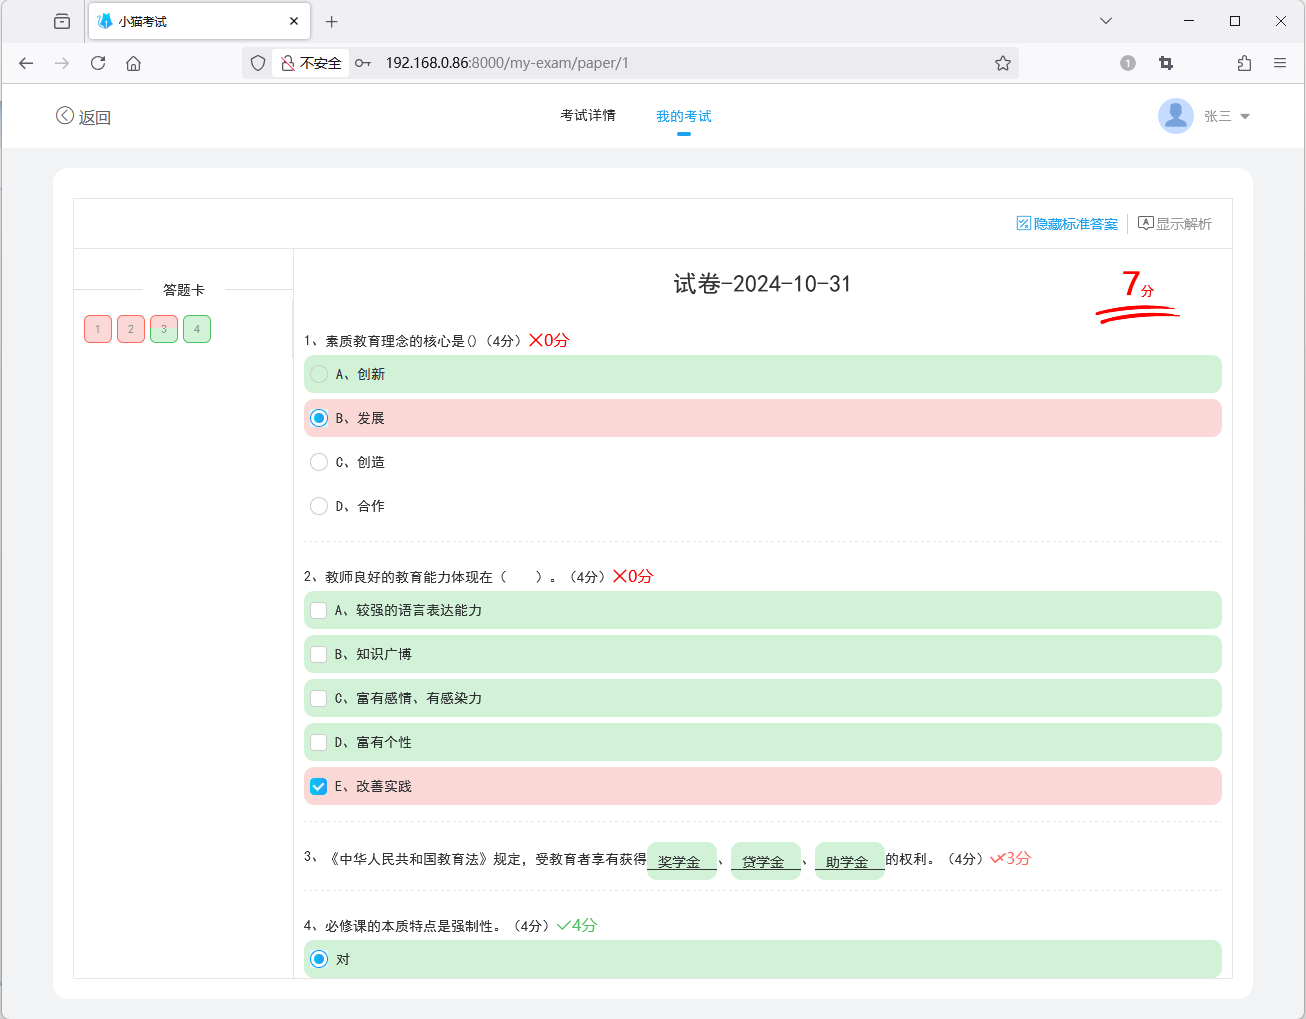
Task: Select answer D 合作 for question 1
Action: pyautogui.click(x=318, y=505)
